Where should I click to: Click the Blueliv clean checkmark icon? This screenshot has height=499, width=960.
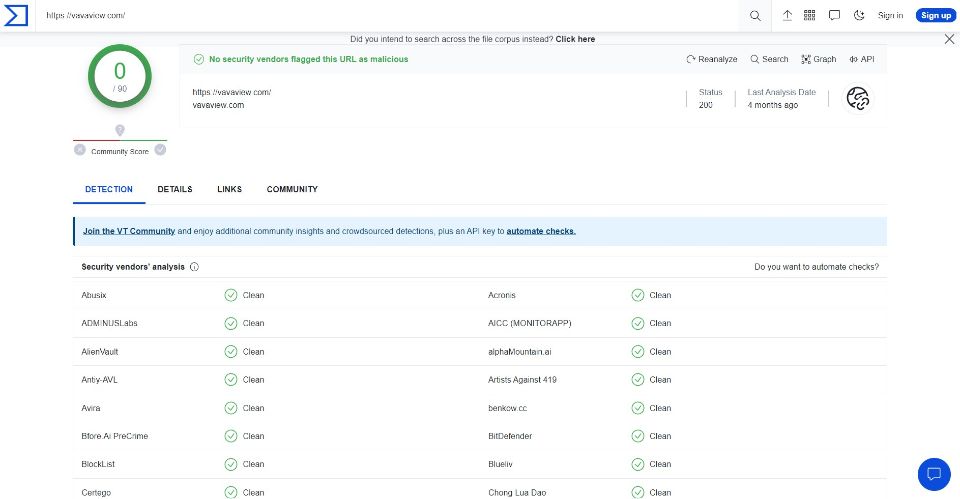(x=638, y=464)
